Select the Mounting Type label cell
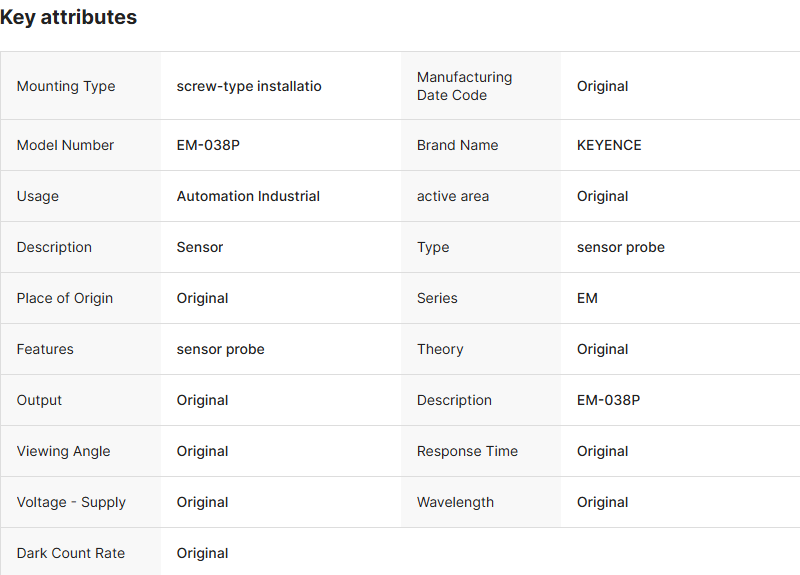The image size is (800, 575). [66, 86]
